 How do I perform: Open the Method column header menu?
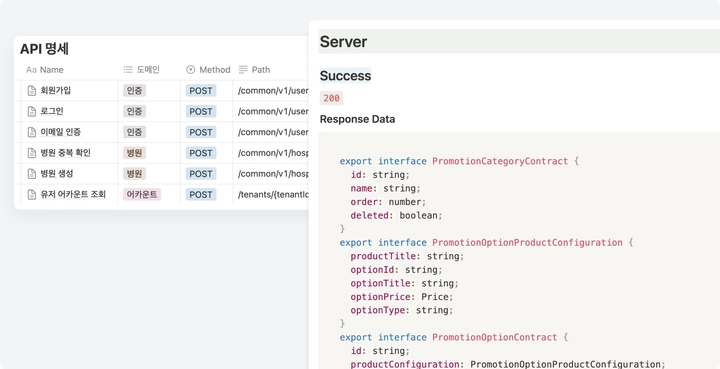click(207, 70)
